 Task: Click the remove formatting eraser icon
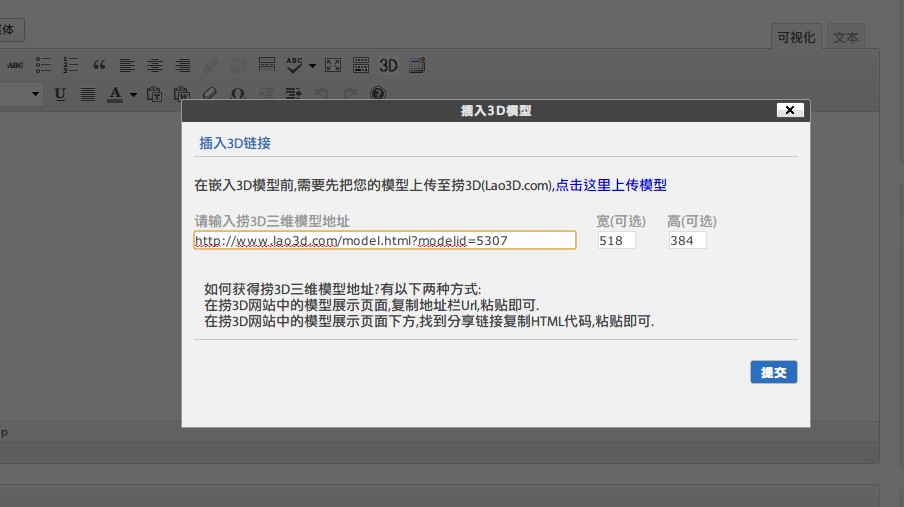click(210, 94)
